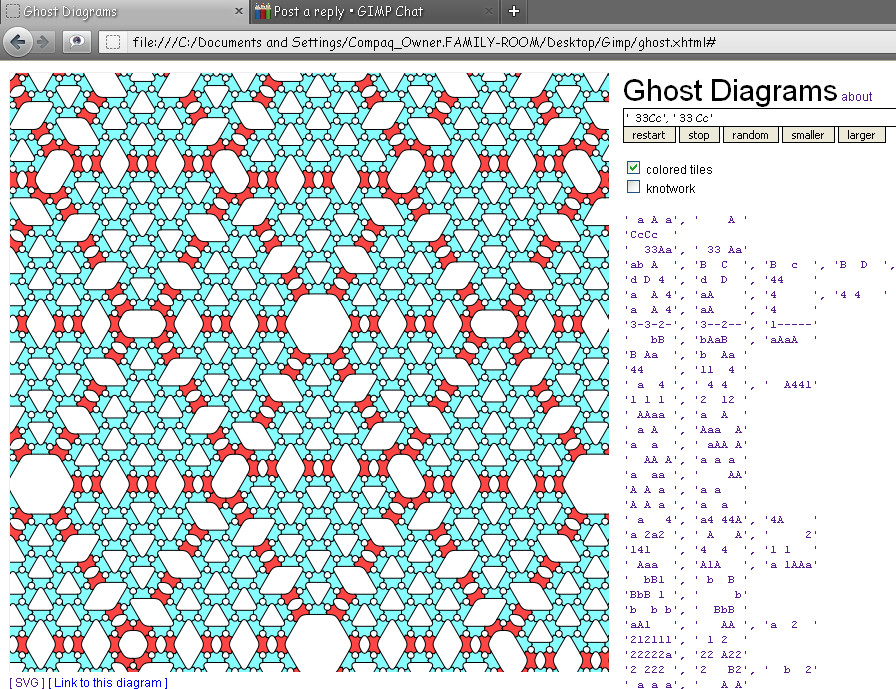The width and height of the screenshot is (896, 689).
Task: Click the restart button
Action: [x=649, y=135]
